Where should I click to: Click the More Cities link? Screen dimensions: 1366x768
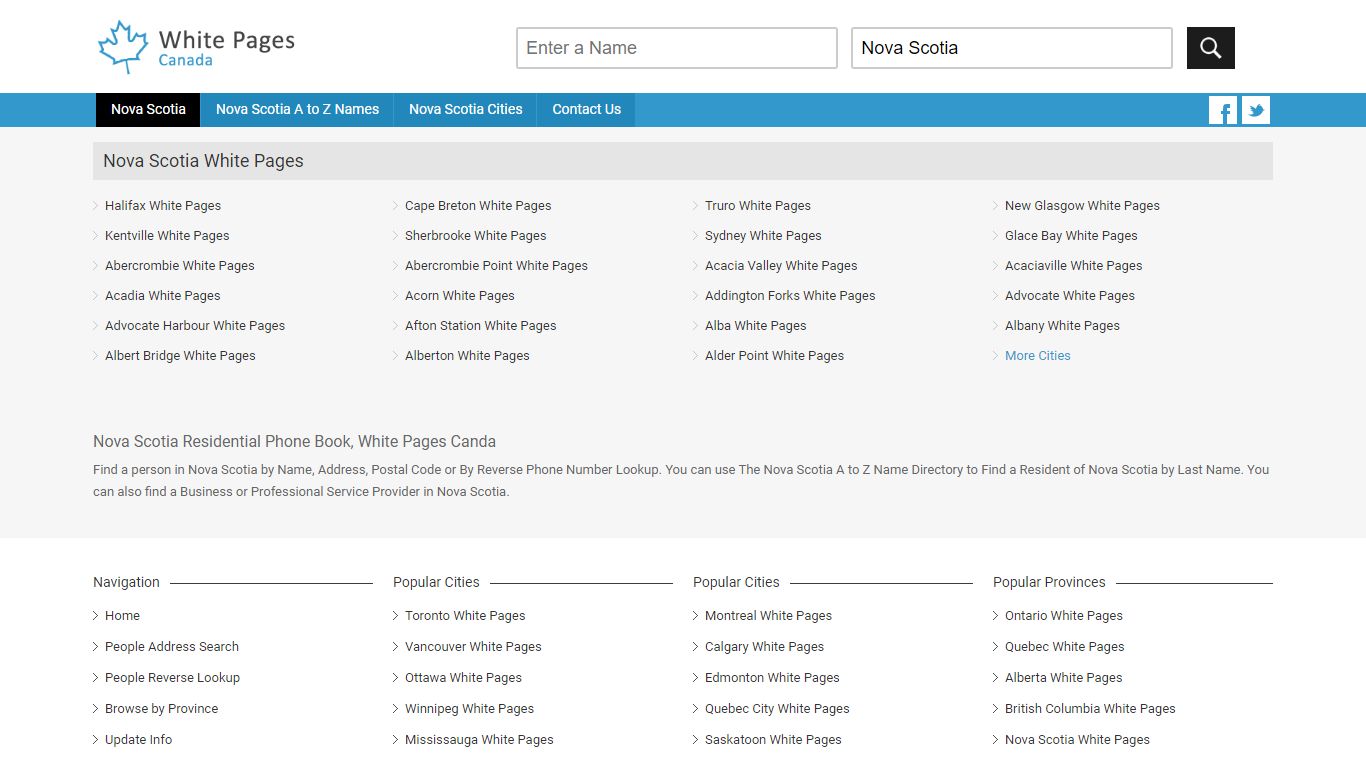click(x=1038, y=356)
